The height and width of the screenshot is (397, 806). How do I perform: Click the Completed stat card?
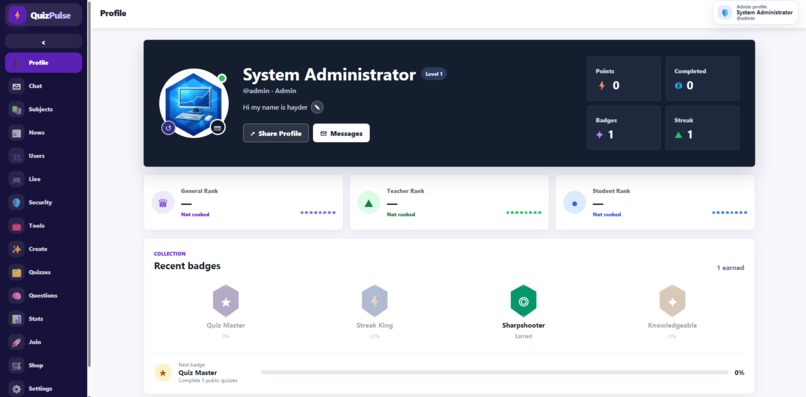703,79
